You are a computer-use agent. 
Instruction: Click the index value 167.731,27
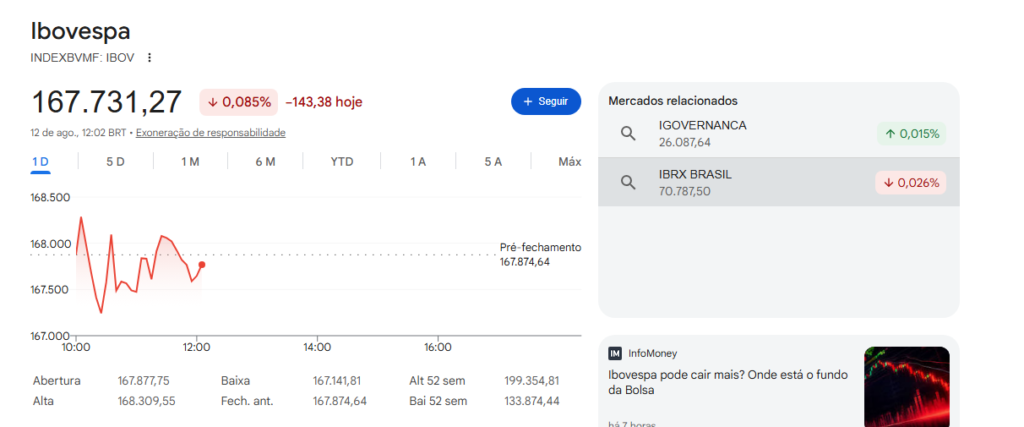pyautogui.click(x=106, y=102)
